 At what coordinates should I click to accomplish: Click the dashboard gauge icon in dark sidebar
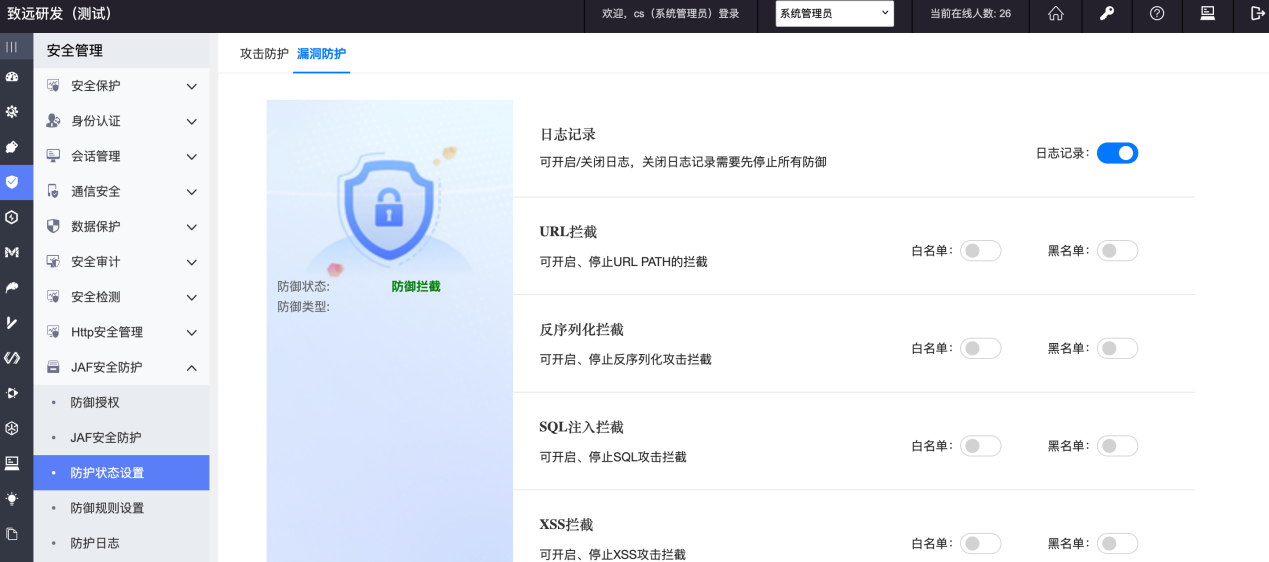pos(12,77)
